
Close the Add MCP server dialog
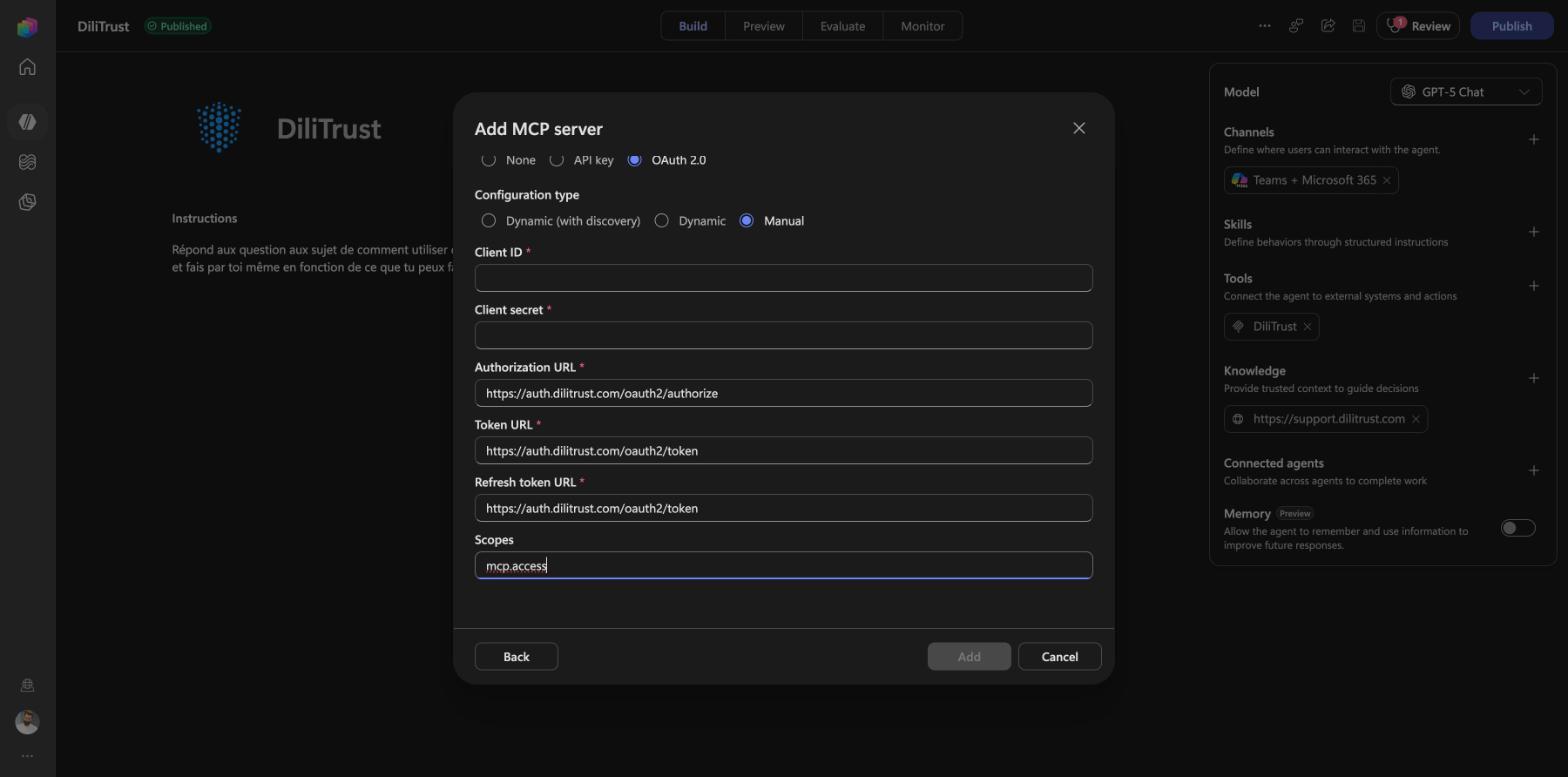1079,128
